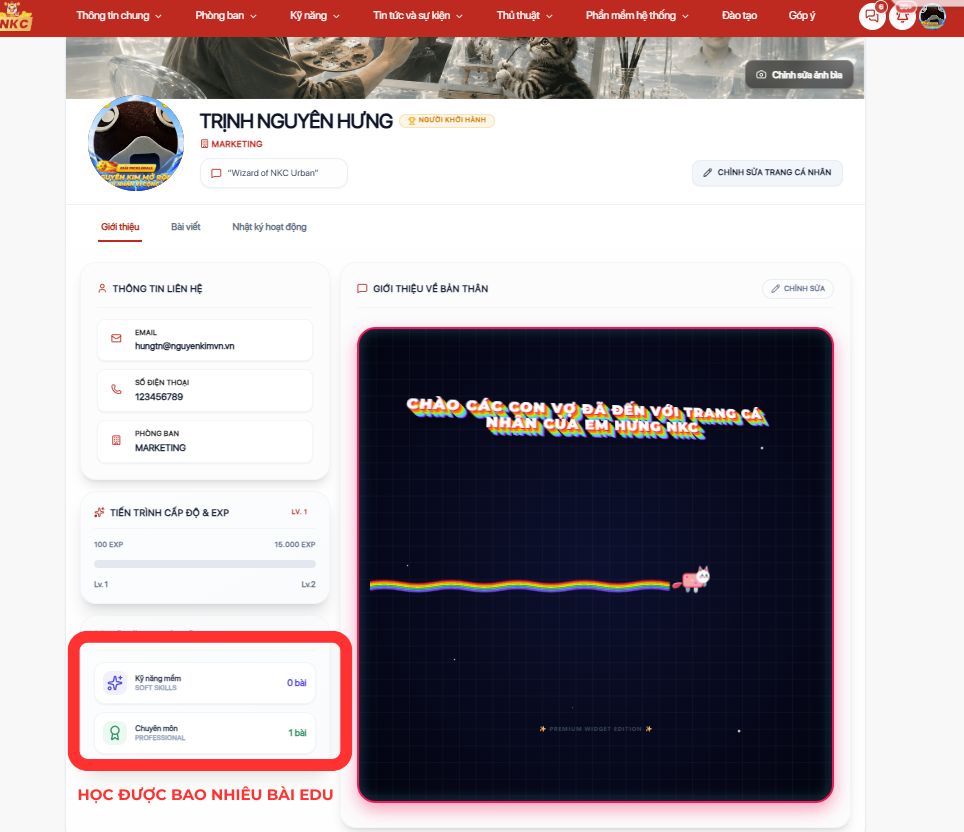Screen dimensions: 964x832
Task: Click the camera icon on cover edit button
Action: [761, 74]
